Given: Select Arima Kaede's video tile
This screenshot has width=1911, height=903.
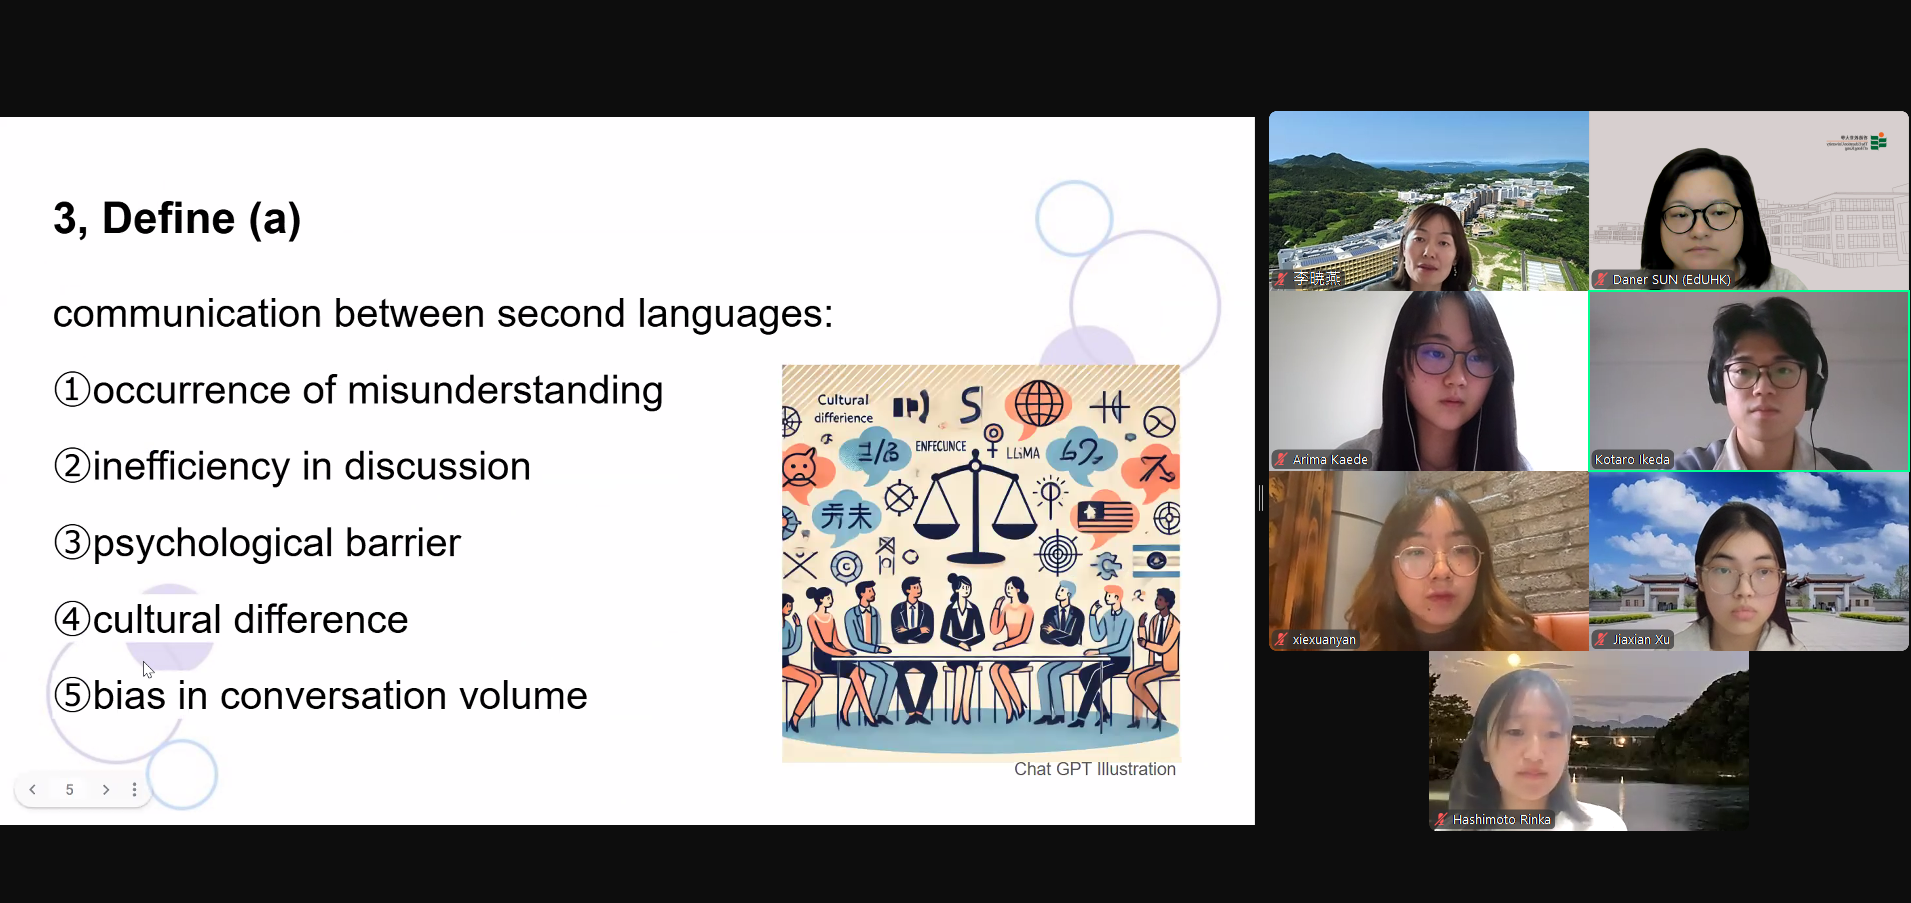Looking at the screenshot, I should (1428, 380).
